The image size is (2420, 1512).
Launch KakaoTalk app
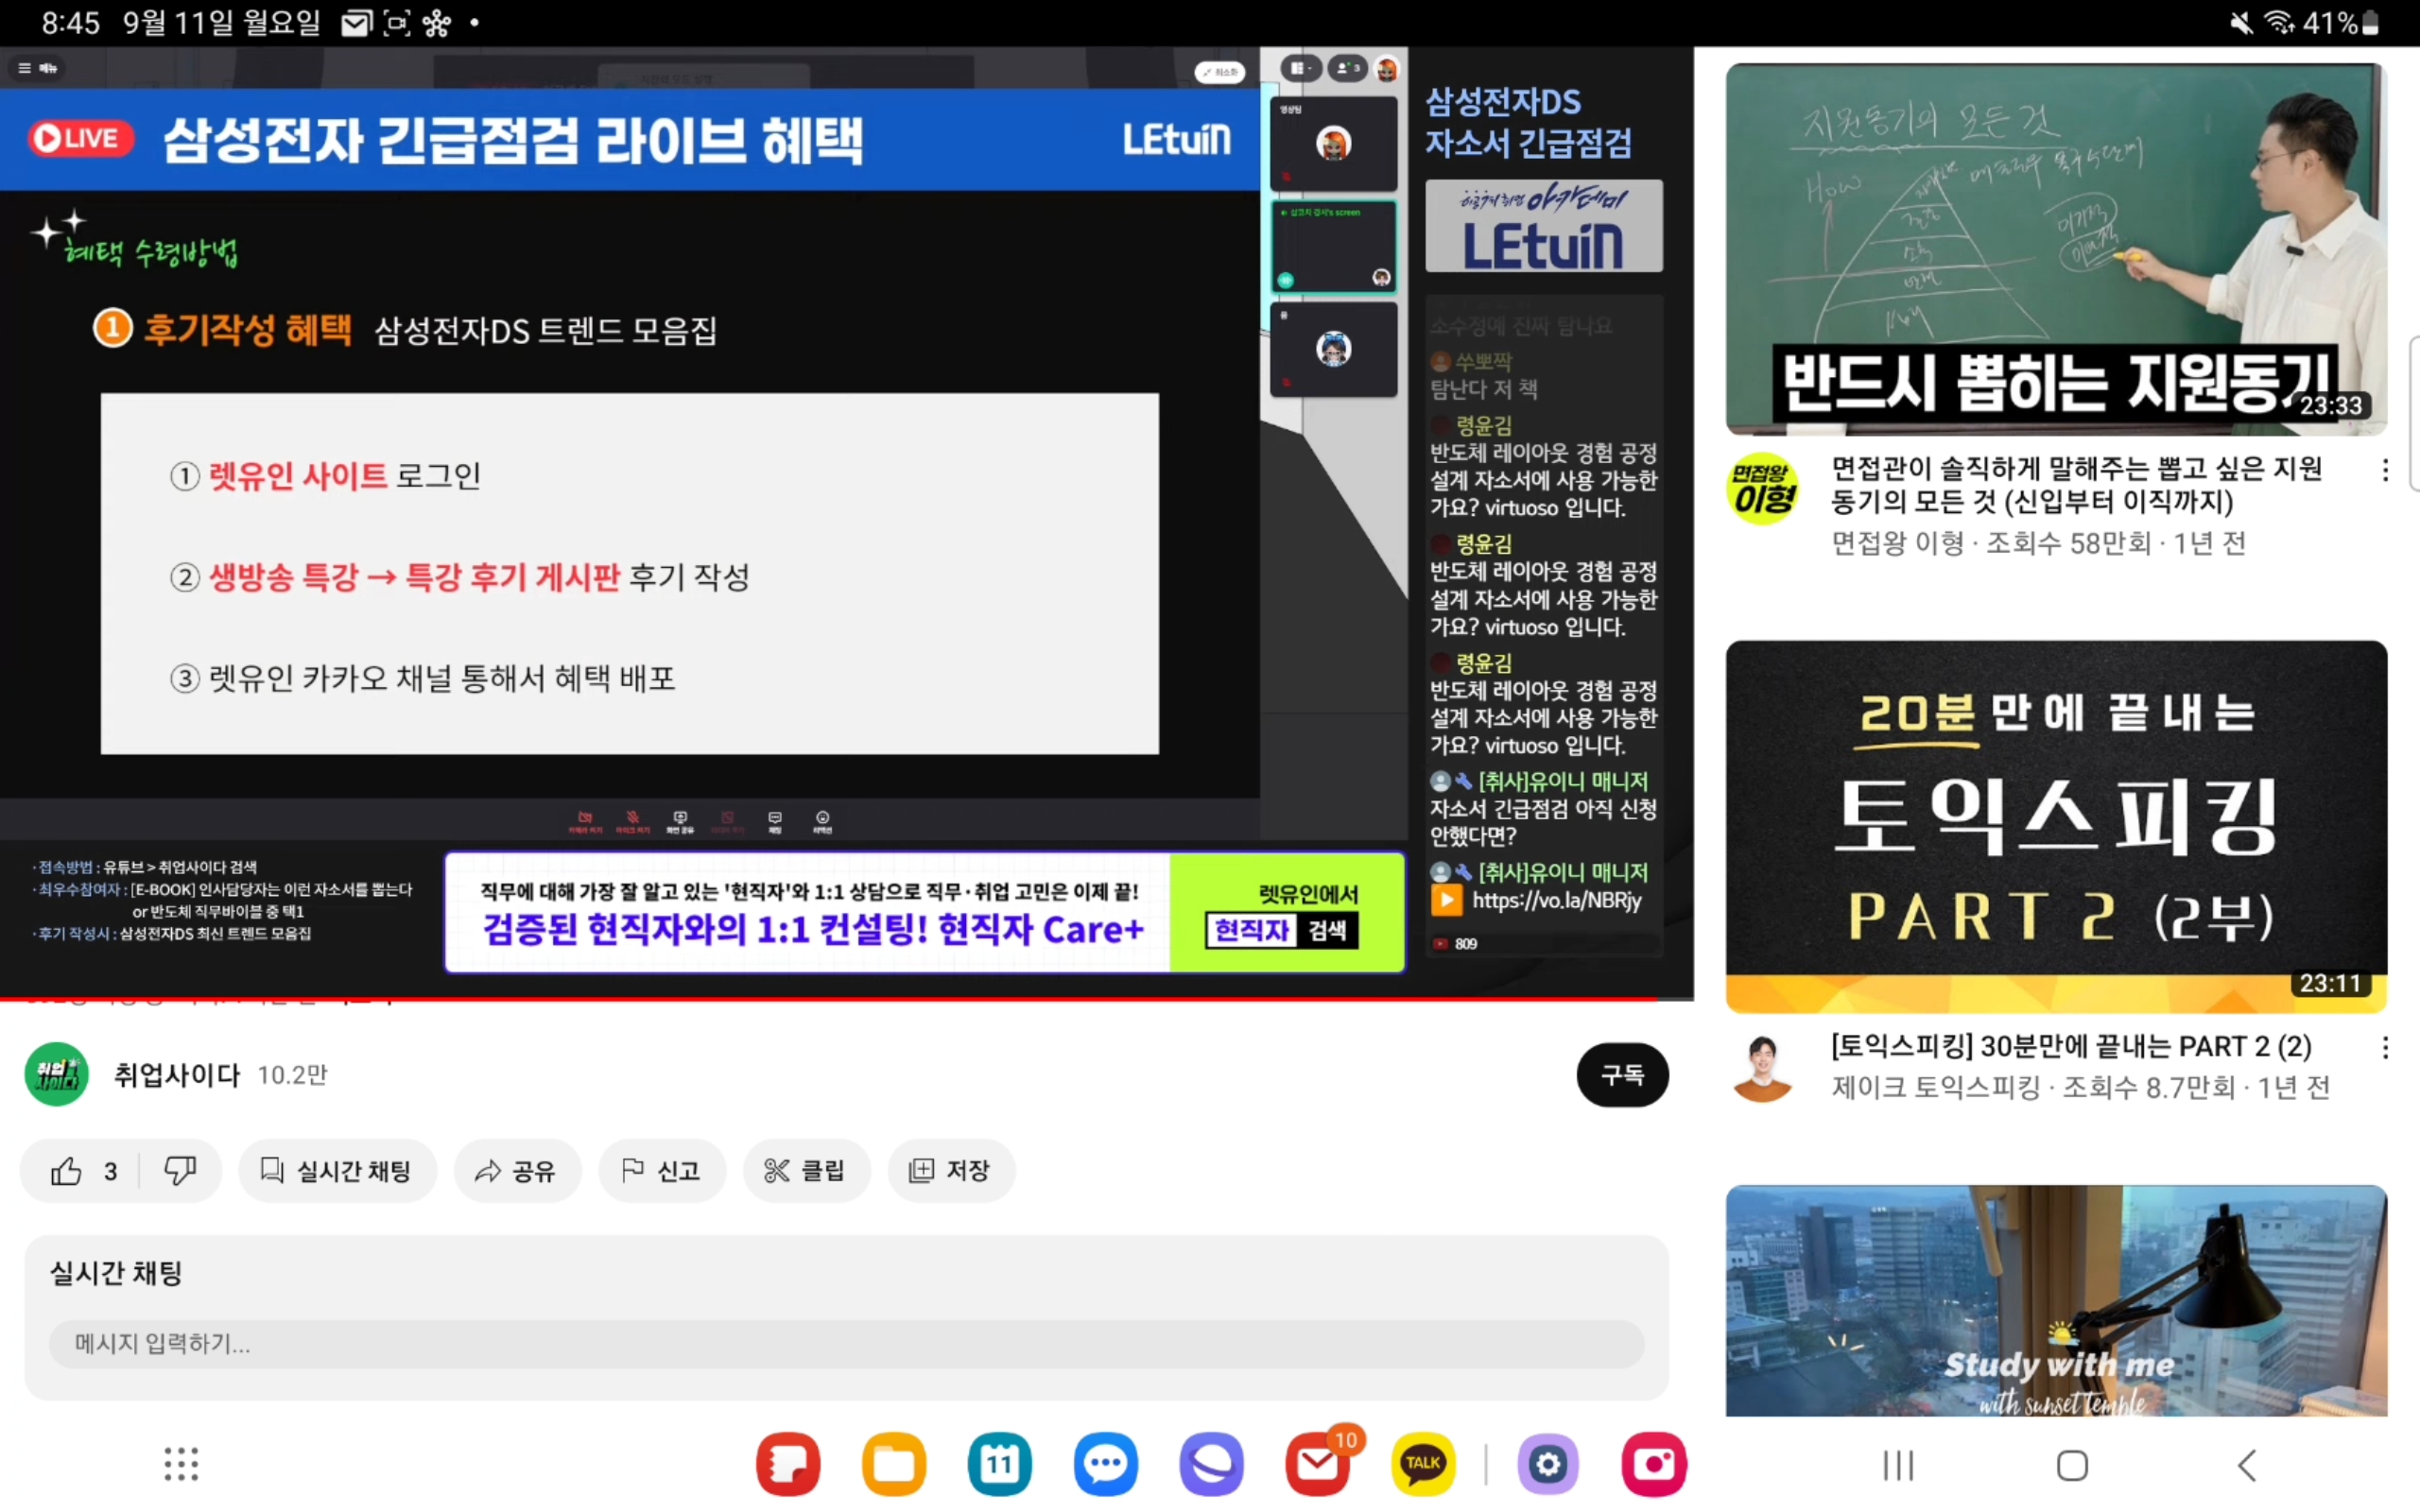1423,1464
